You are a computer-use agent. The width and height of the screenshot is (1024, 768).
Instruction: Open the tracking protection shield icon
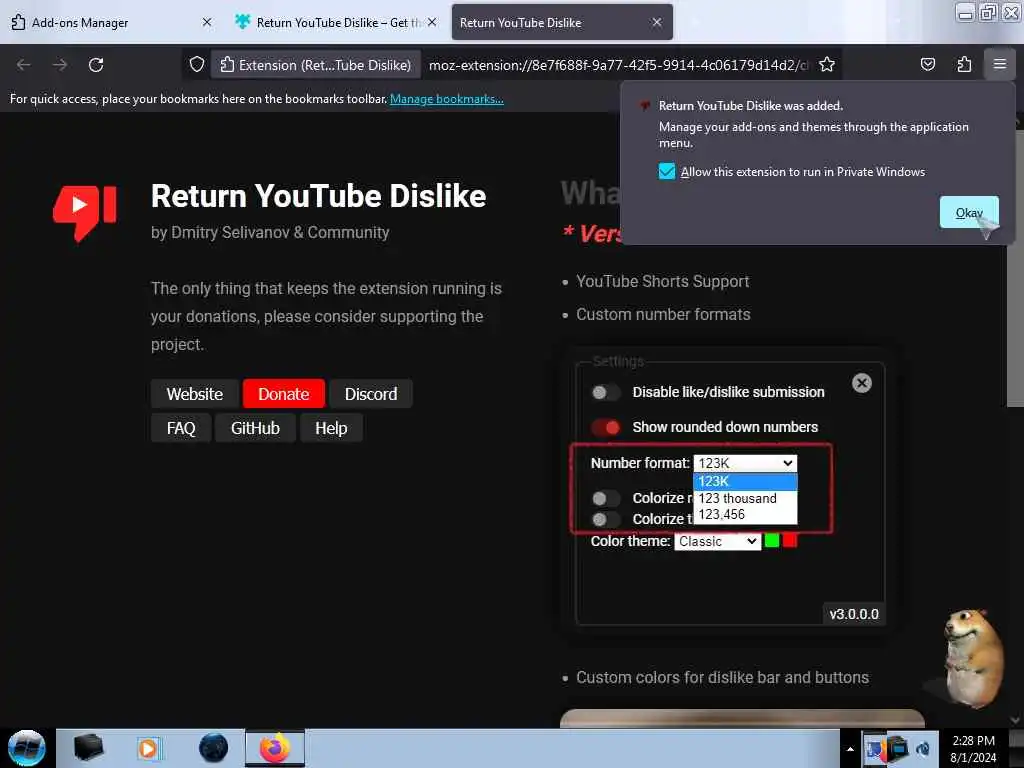[x=197, y=65]
